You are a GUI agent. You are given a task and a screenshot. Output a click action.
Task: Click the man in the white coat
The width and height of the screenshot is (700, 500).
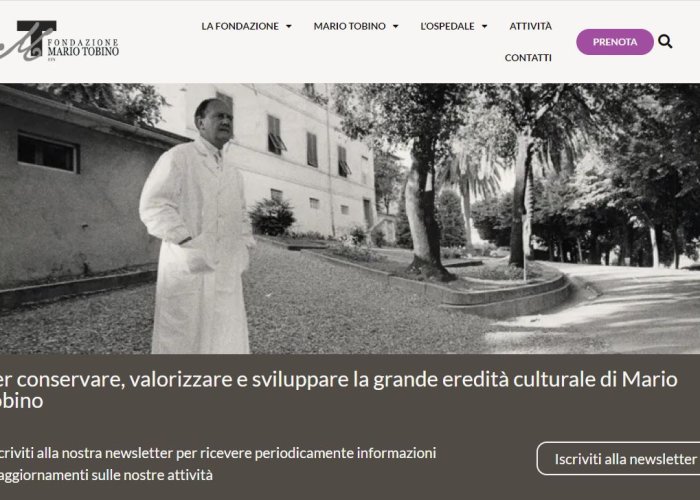198,227
